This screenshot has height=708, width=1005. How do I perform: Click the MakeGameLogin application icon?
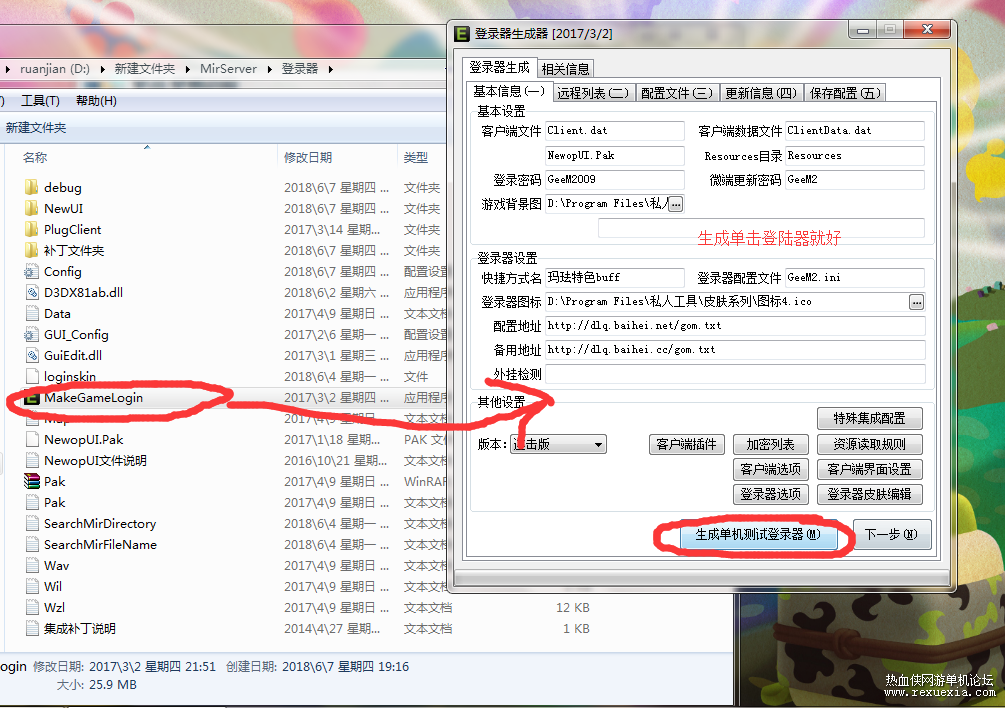(x=31, y=398)
